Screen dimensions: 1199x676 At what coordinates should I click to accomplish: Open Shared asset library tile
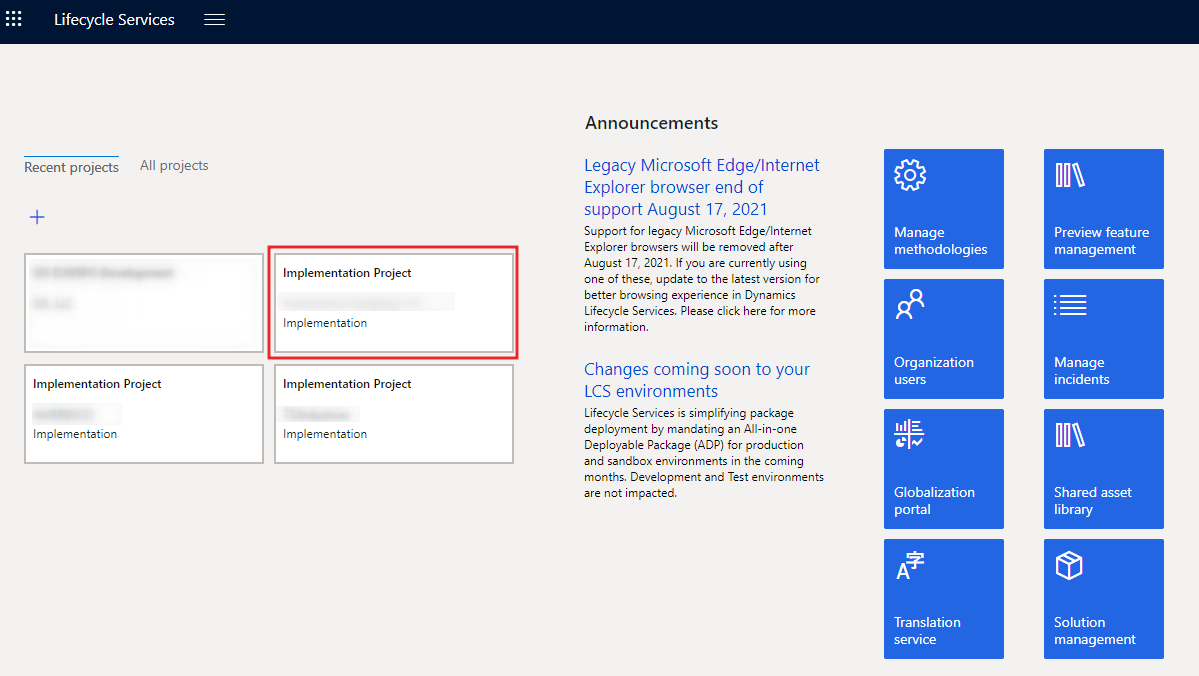[x=1103, y=469]
